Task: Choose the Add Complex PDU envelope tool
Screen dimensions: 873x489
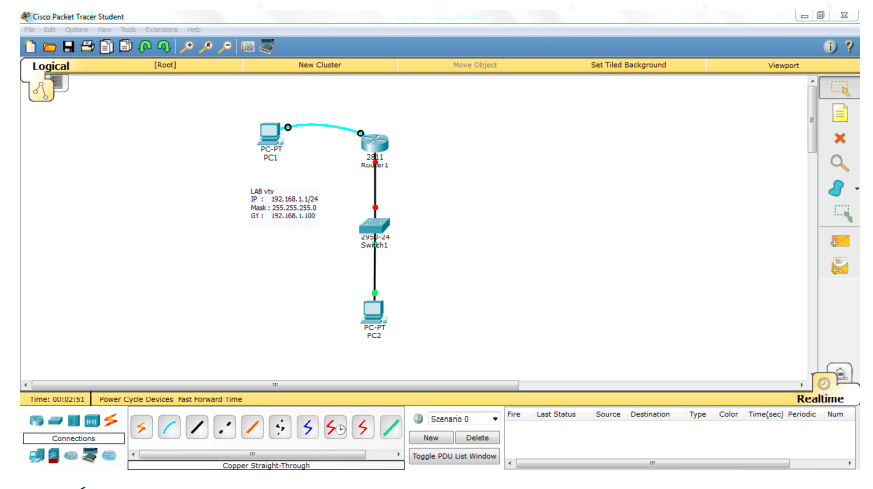Action: click(840, 266)
